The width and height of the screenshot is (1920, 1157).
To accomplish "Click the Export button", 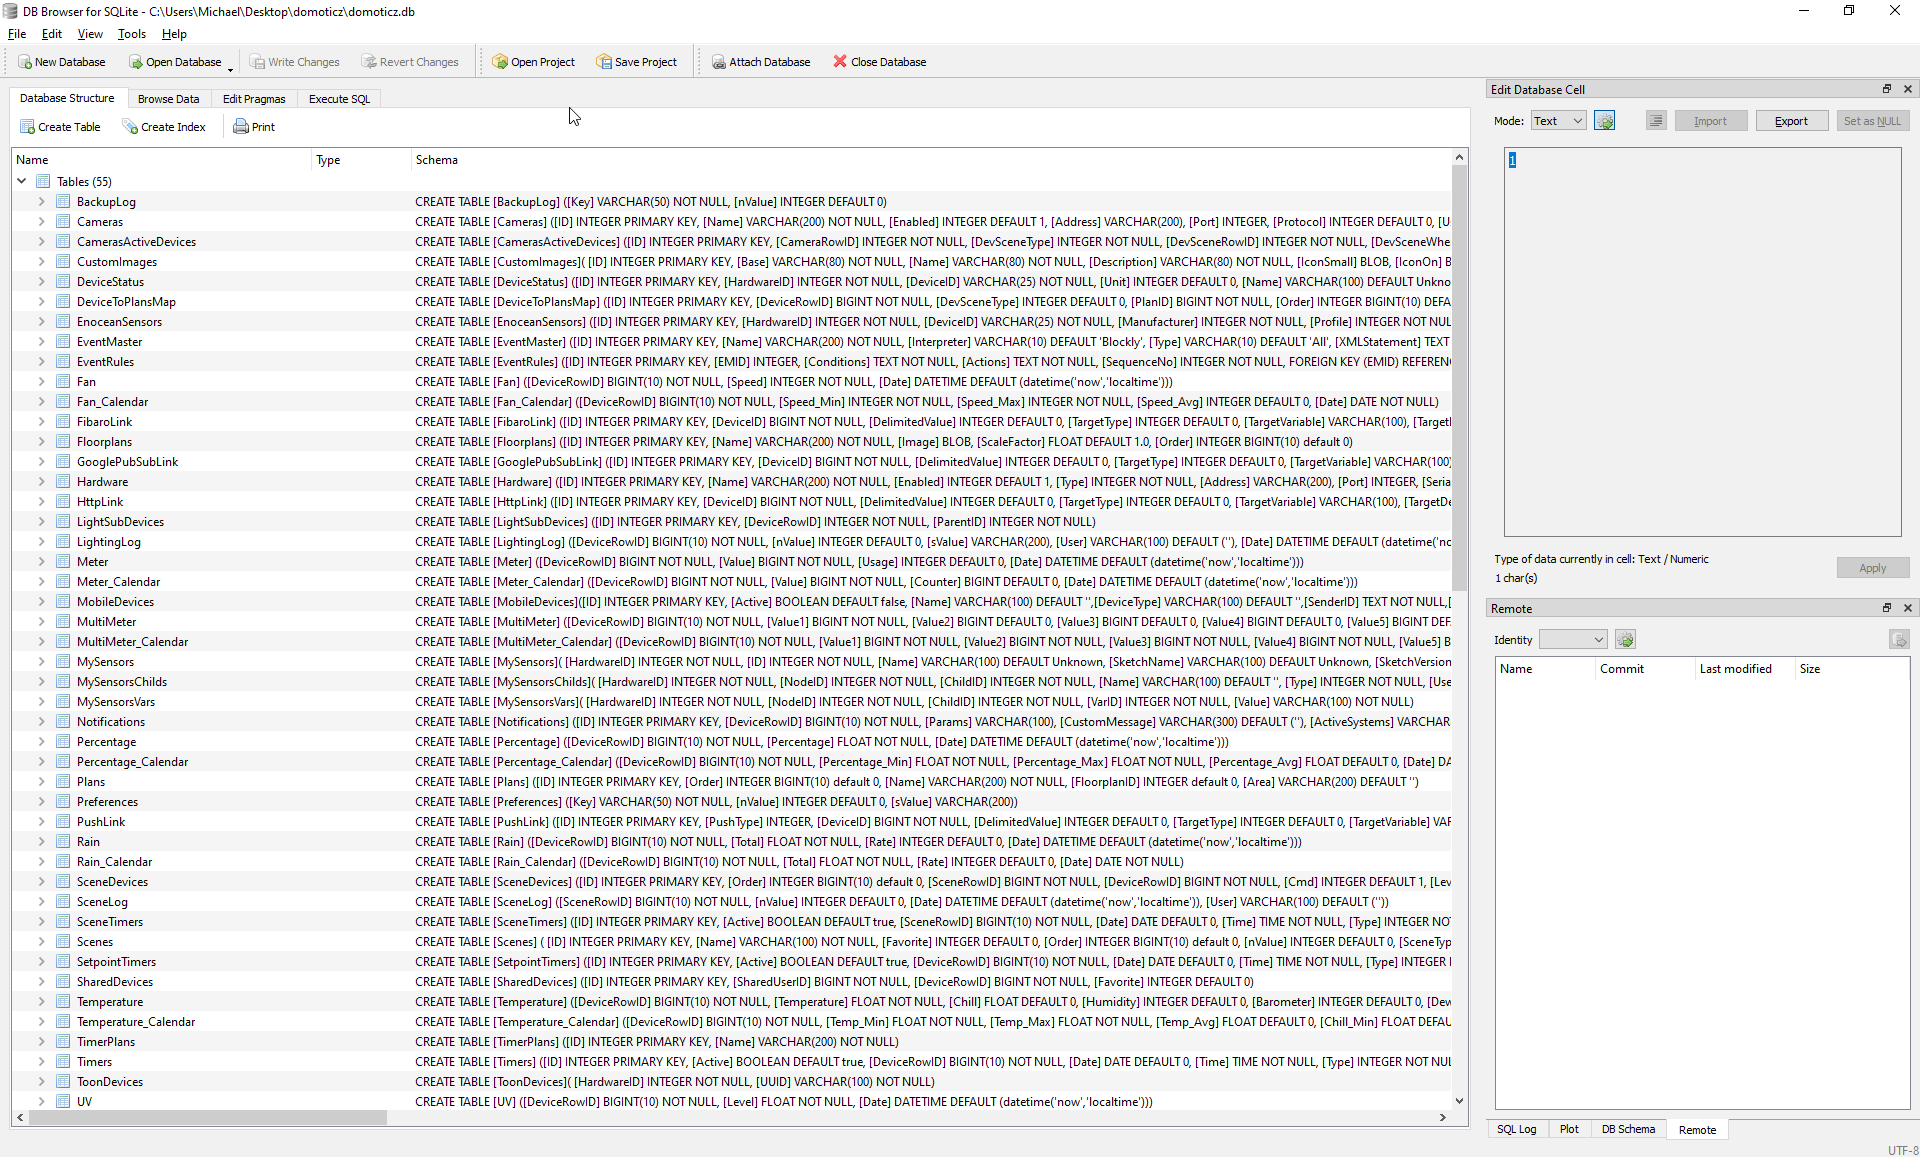I will tap(1790, 121).
